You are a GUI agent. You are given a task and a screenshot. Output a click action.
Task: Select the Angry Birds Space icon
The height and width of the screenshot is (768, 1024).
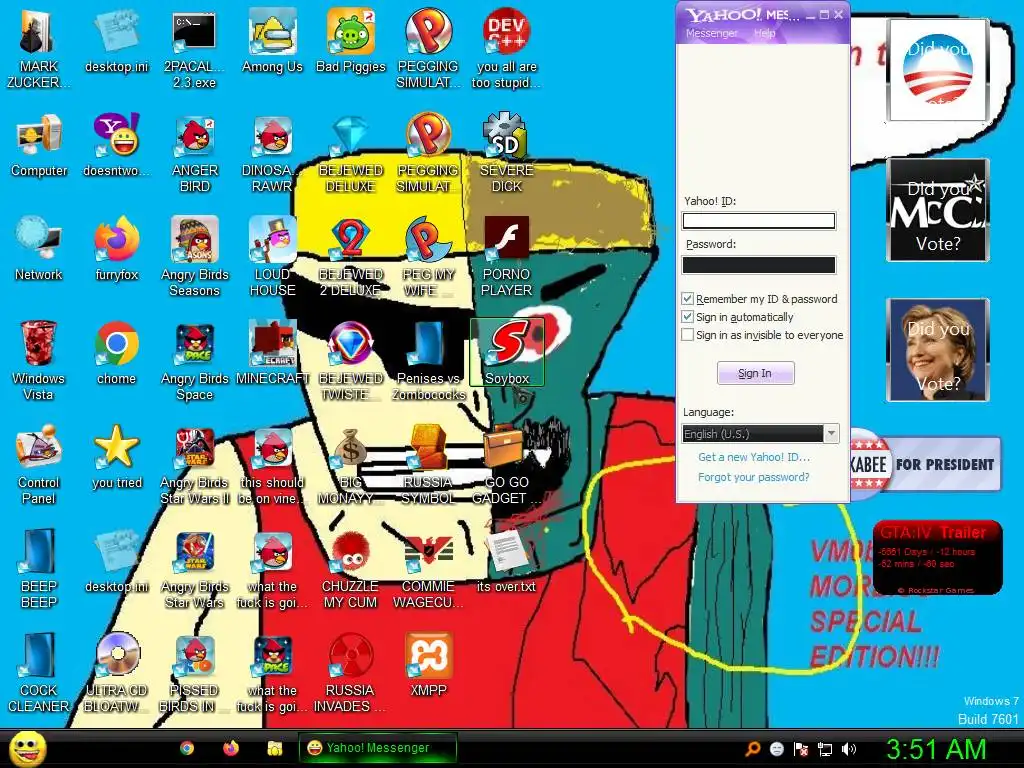tap(195, 360)
